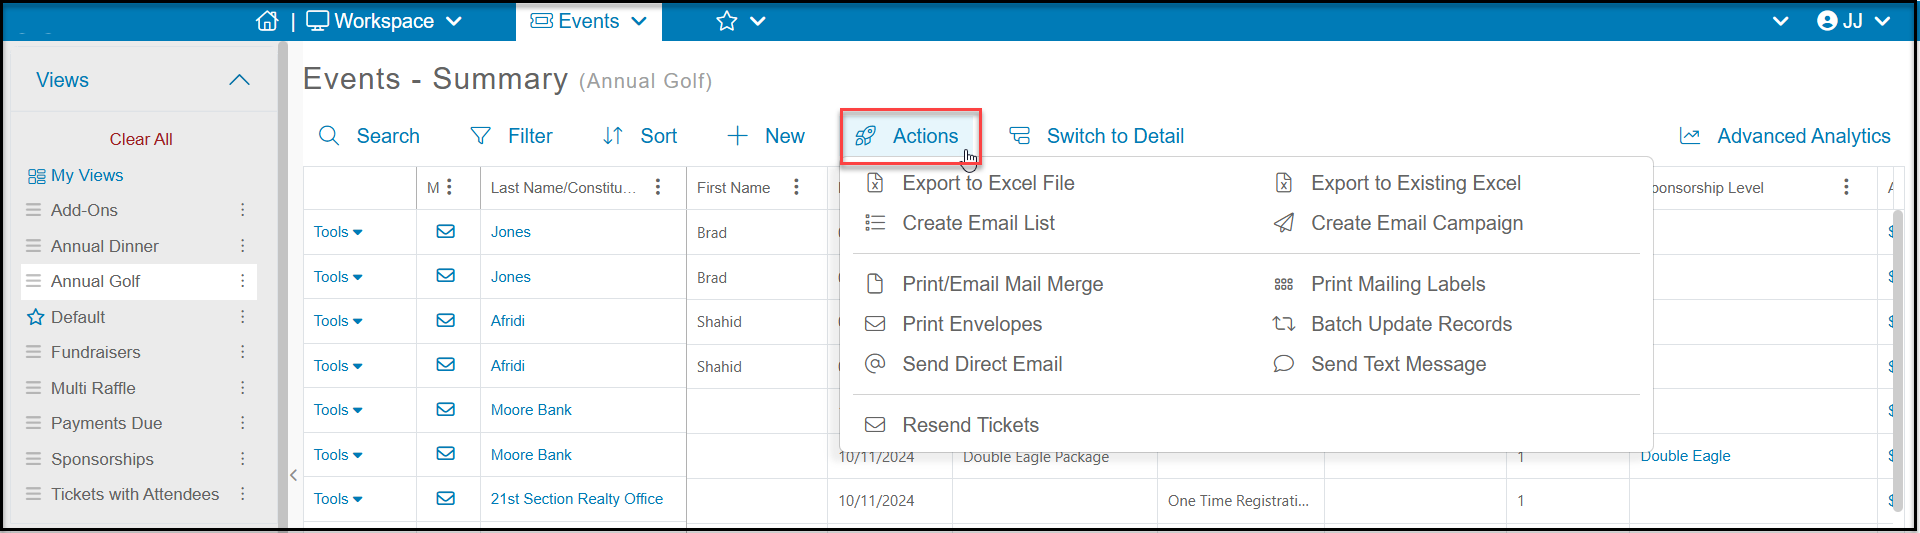The width and height of the screenshot is (1920, 533).
Task: Open options menu for Annual Golf view
Action: (242, 281)
